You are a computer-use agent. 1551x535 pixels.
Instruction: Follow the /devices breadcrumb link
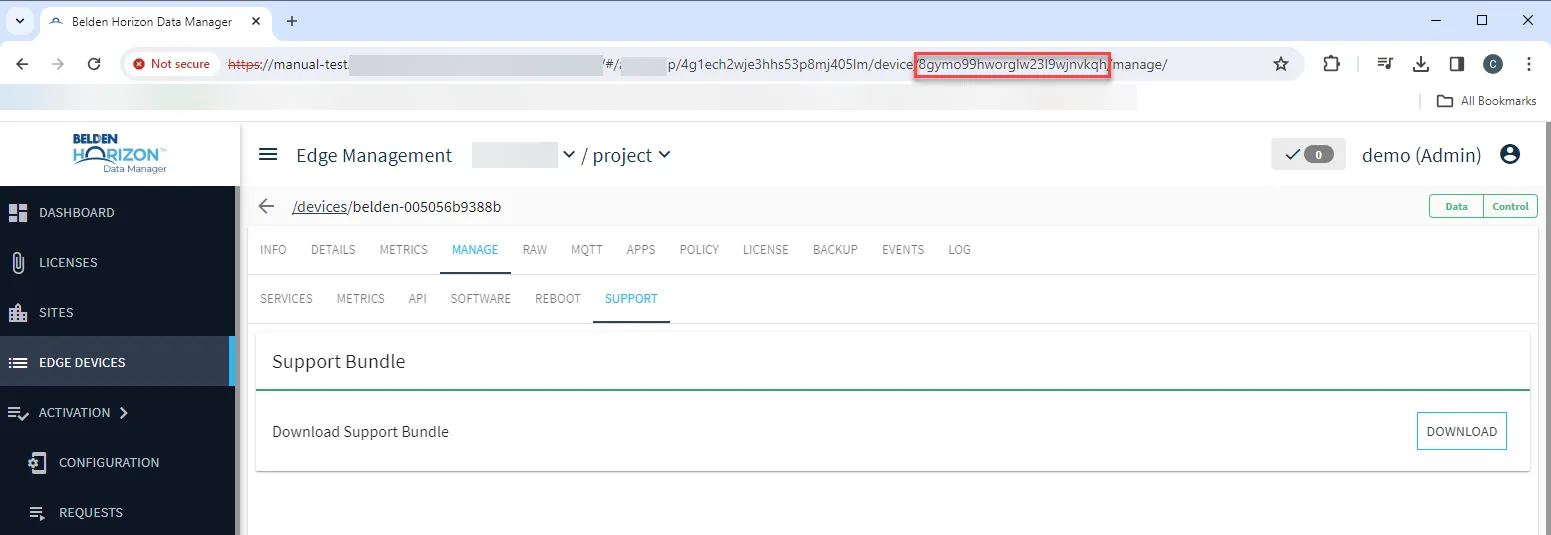coord(320,207)
